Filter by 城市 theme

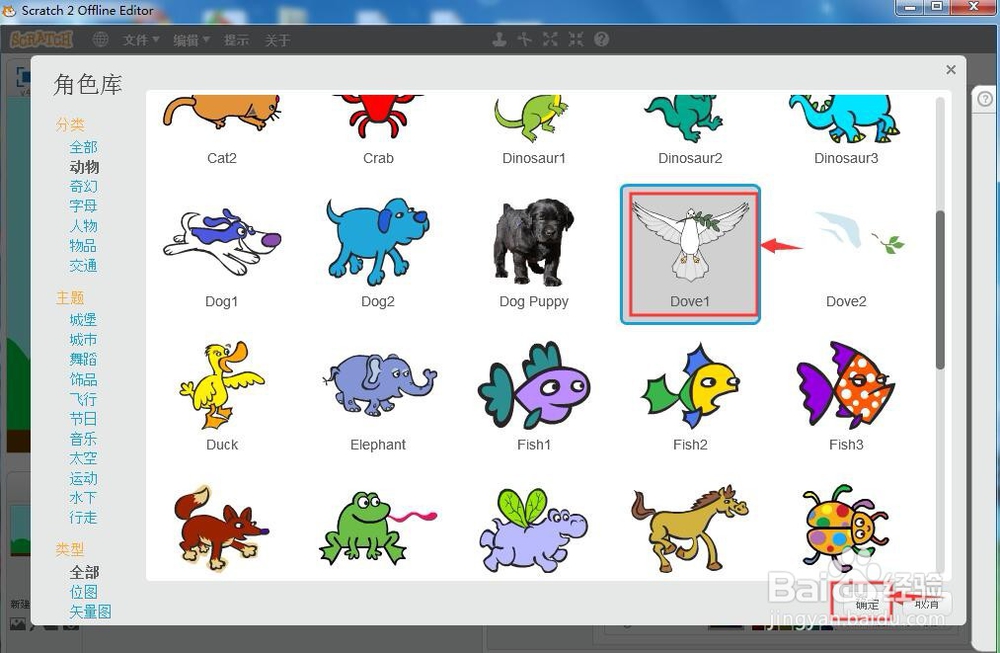[84, 340]
